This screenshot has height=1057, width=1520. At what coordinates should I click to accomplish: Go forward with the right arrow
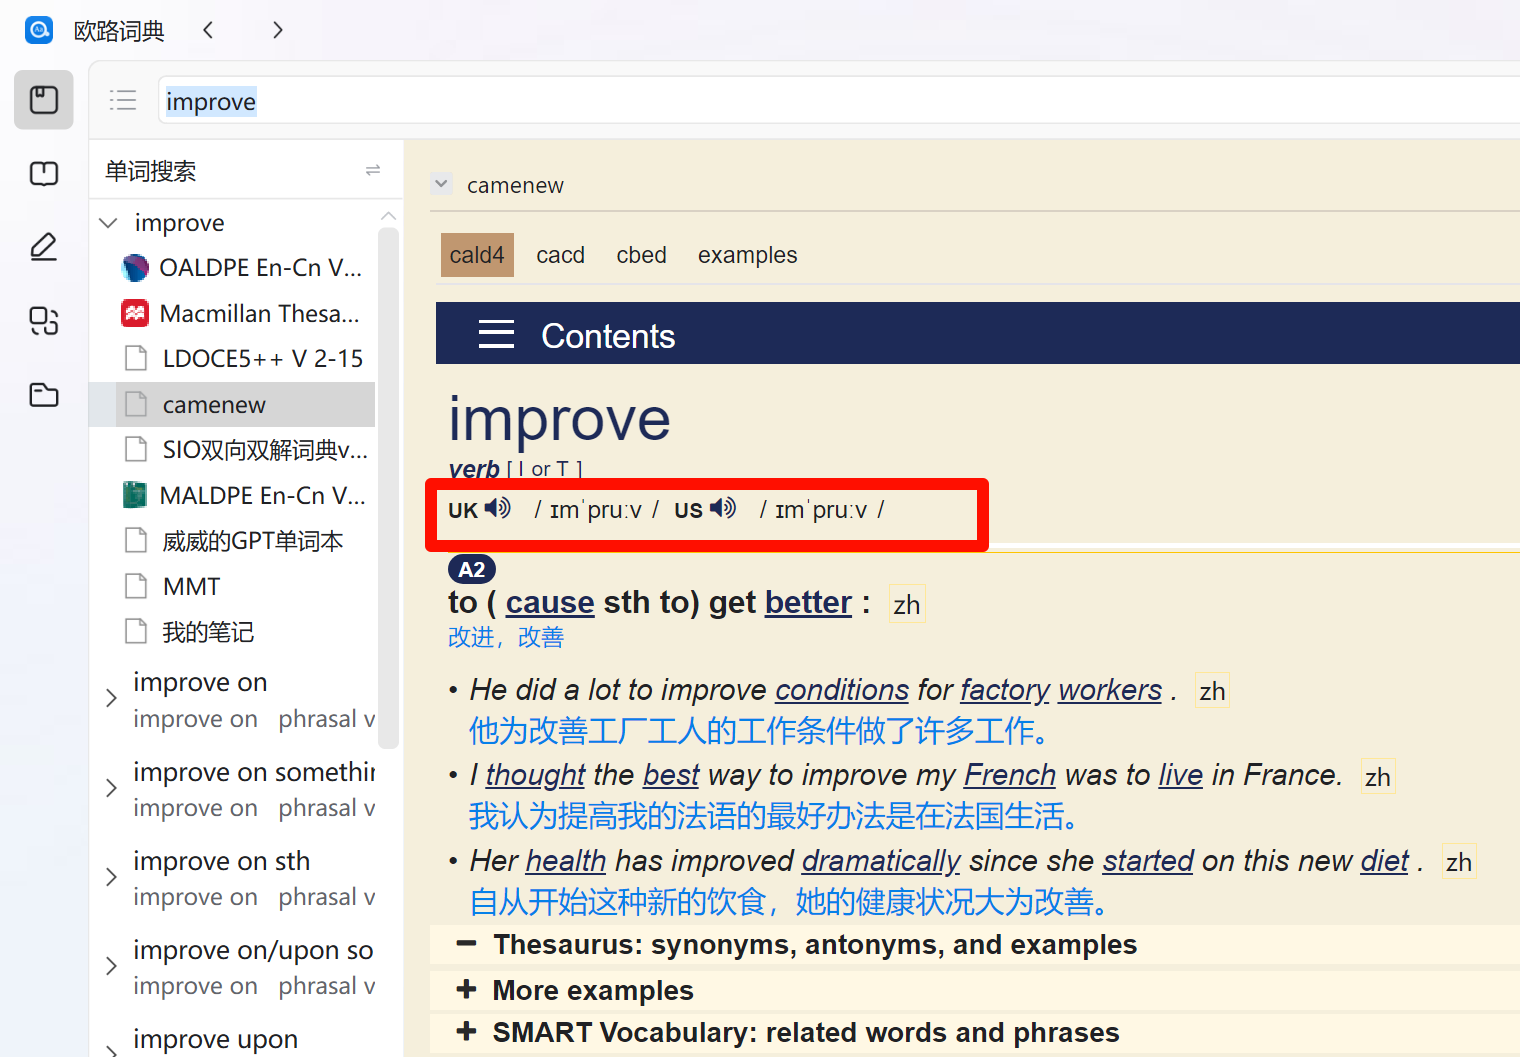pyautogui.click(x=277, y=30)
